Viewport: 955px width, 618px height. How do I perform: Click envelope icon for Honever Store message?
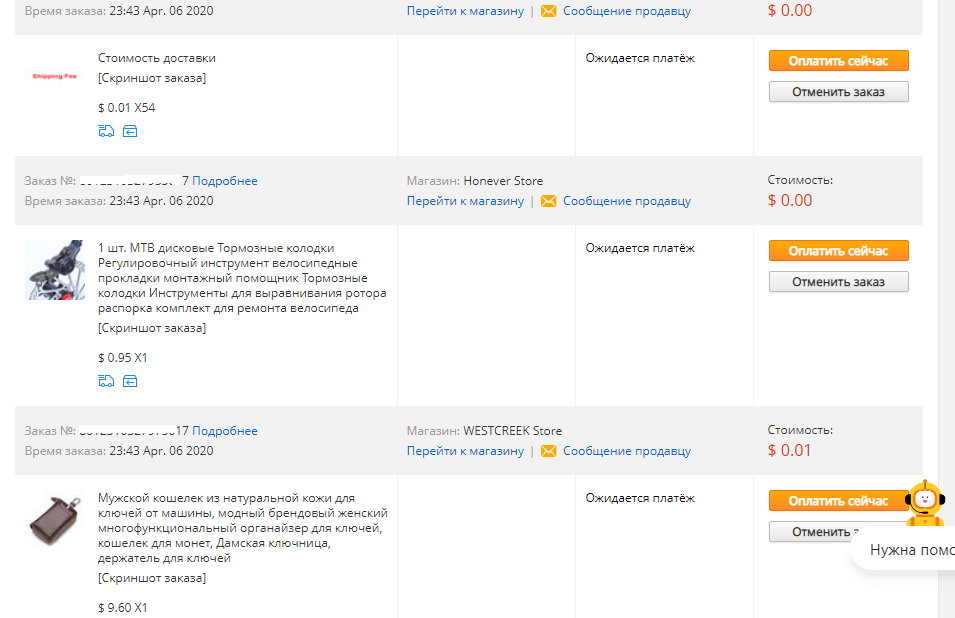tap(549, 201)
